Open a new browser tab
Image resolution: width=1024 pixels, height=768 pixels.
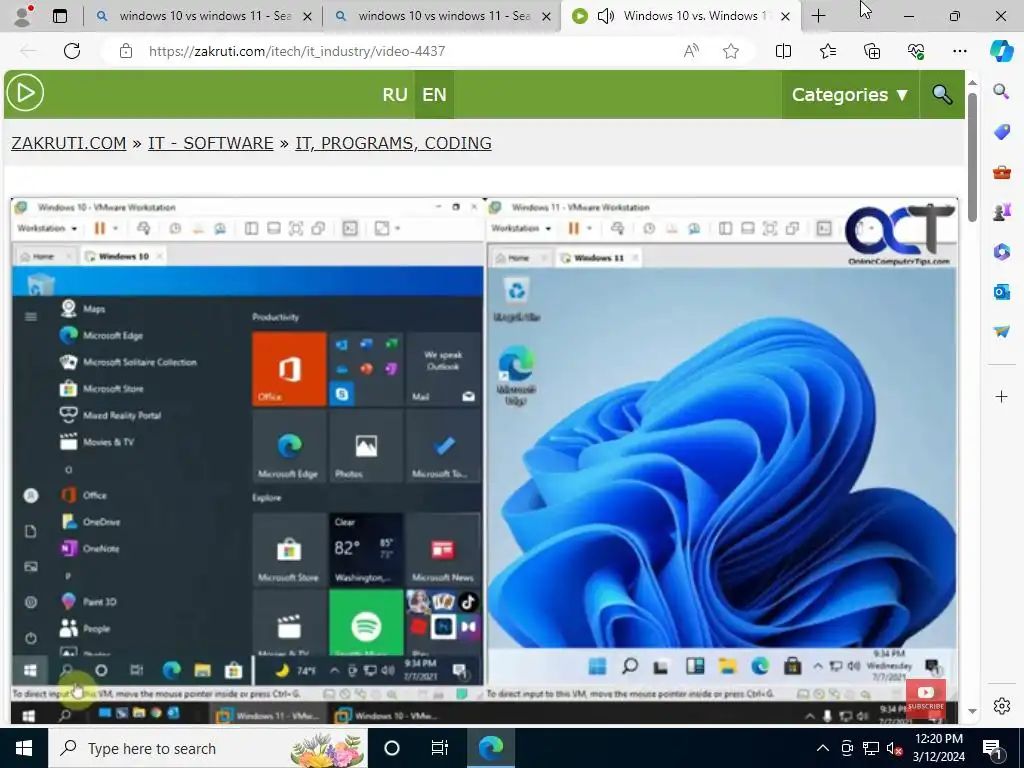click(818, 16)
